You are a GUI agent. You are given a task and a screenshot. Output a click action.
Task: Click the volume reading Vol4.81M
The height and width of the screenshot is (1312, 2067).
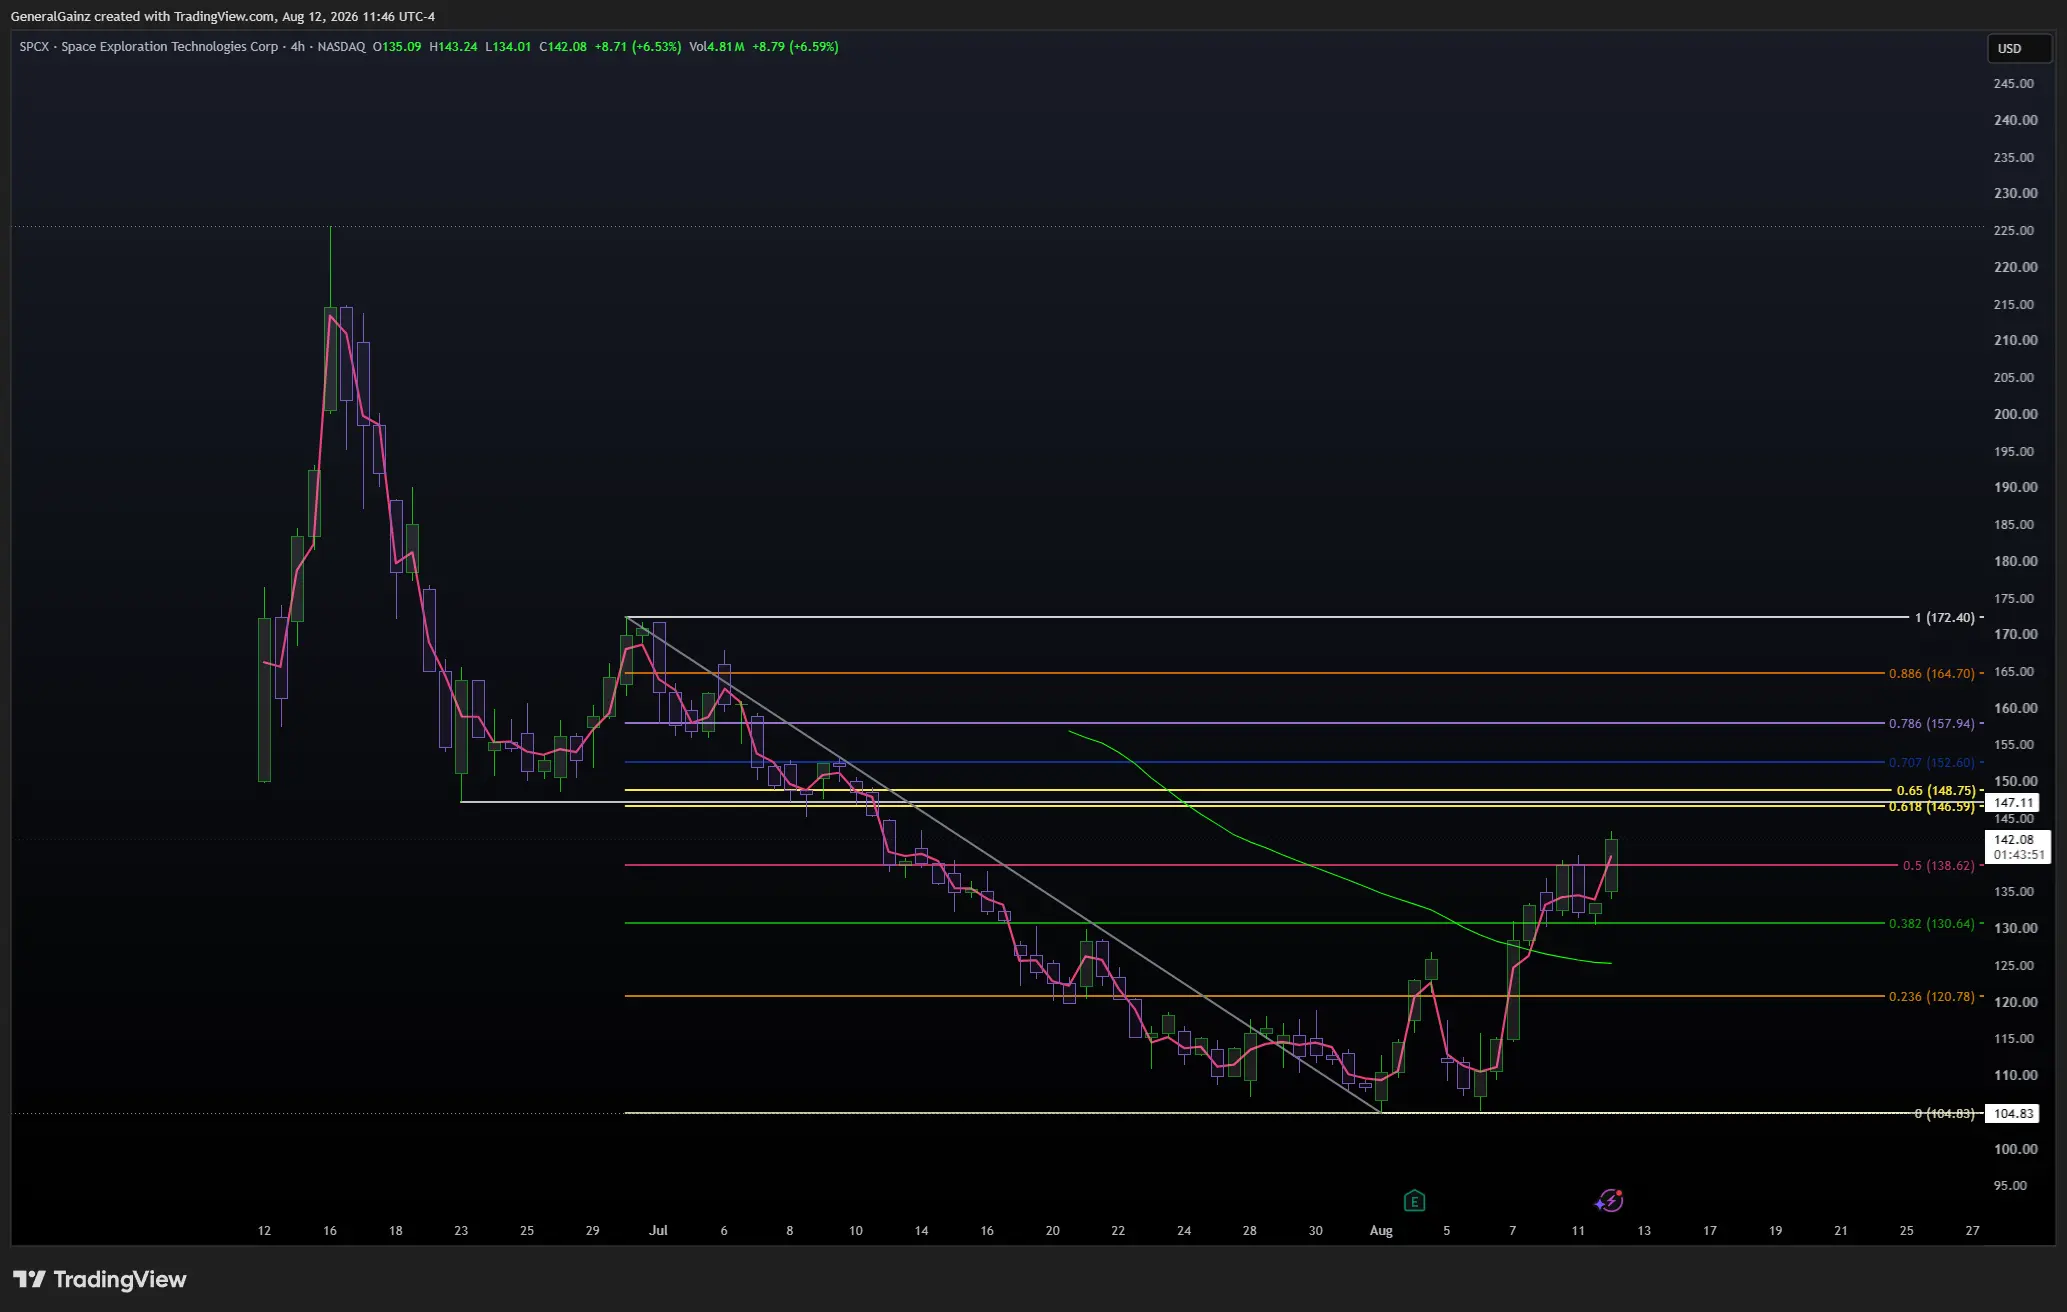pyautogui.click(x=716, y=47)
